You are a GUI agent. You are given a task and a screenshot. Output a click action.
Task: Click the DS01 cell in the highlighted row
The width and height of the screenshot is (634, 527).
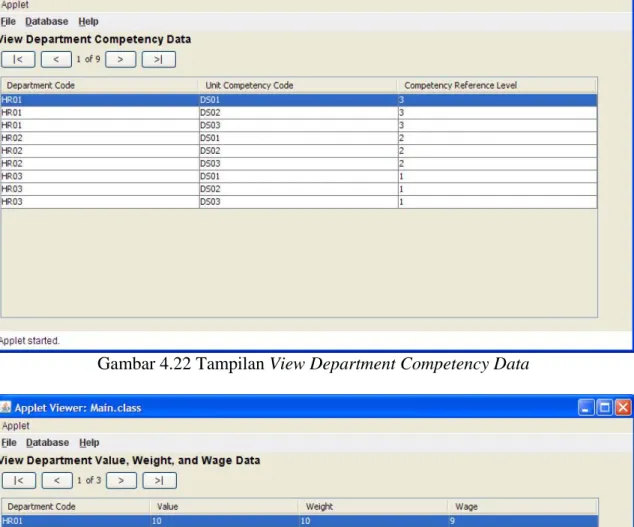tap(298, 100)
